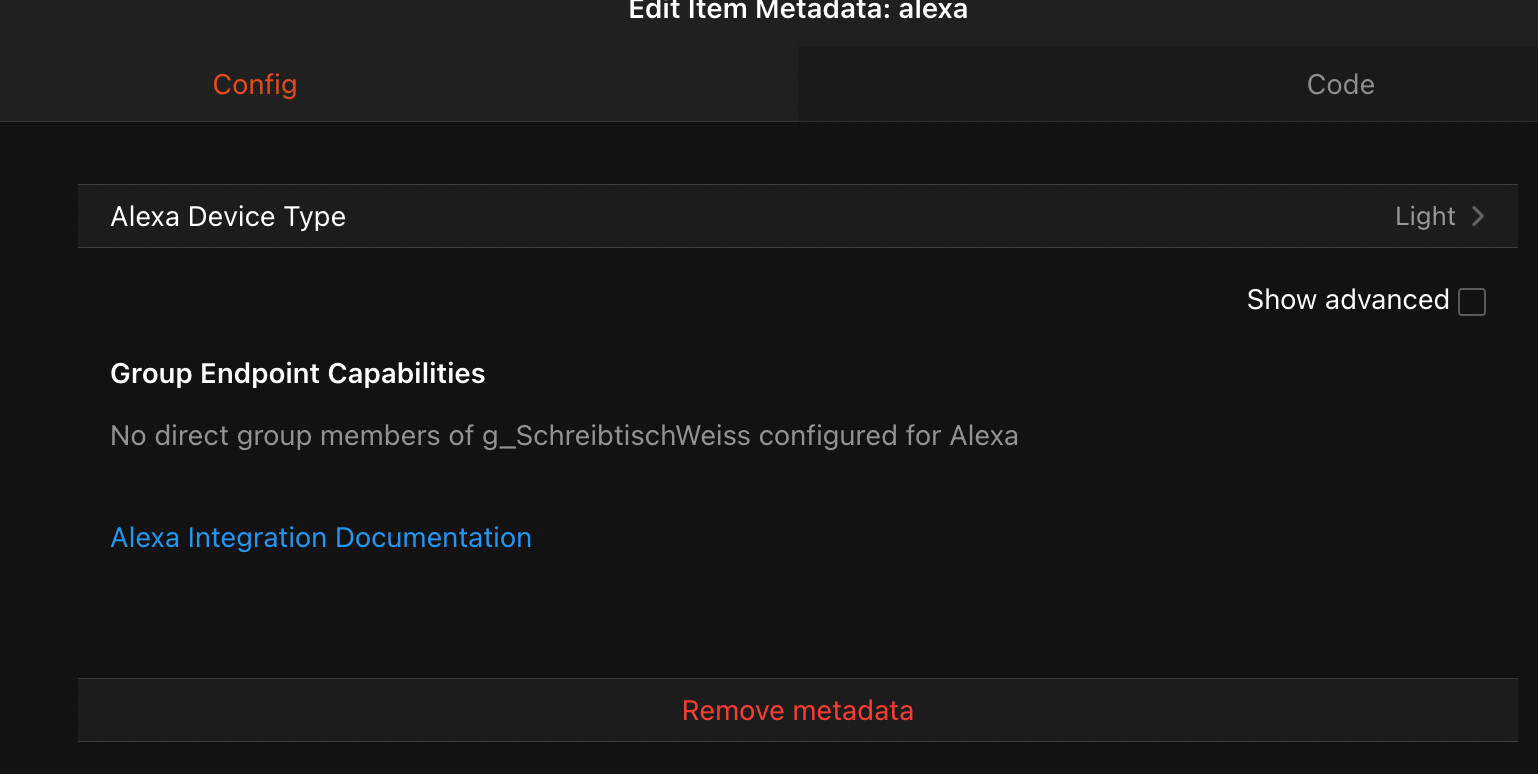Viewport: 1538px width, 774px height.
Task: Click the Edit Item Metadata title
Action: pos(797,11)
